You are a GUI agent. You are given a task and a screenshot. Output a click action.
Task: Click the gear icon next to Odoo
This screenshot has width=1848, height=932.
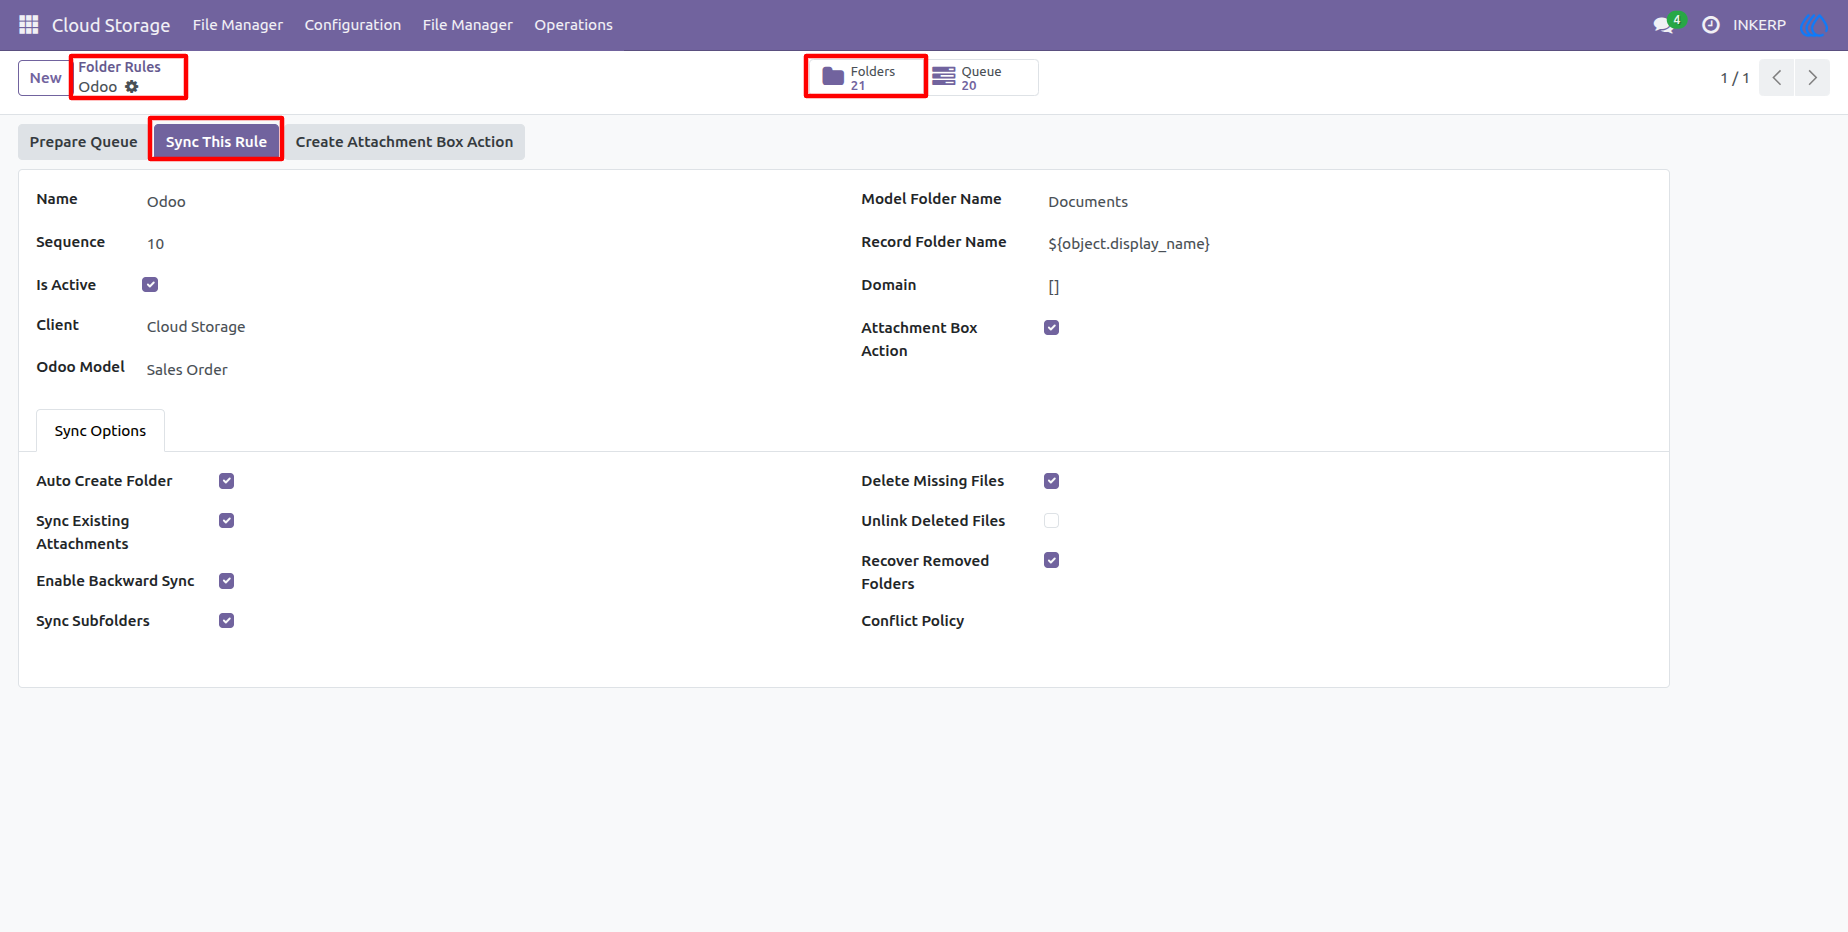click(132, 87)
